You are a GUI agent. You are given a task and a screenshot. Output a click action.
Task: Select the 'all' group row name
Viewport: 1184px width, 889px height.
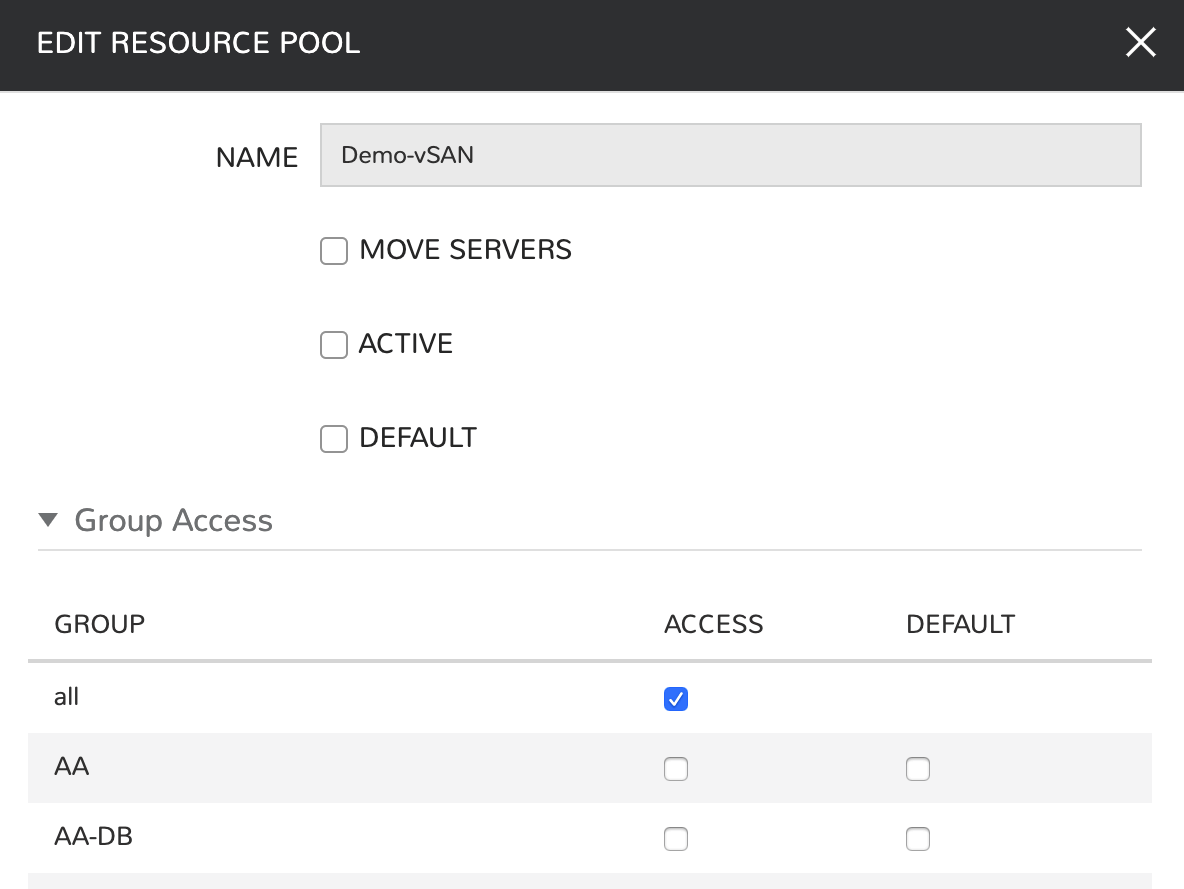(66, 697)
